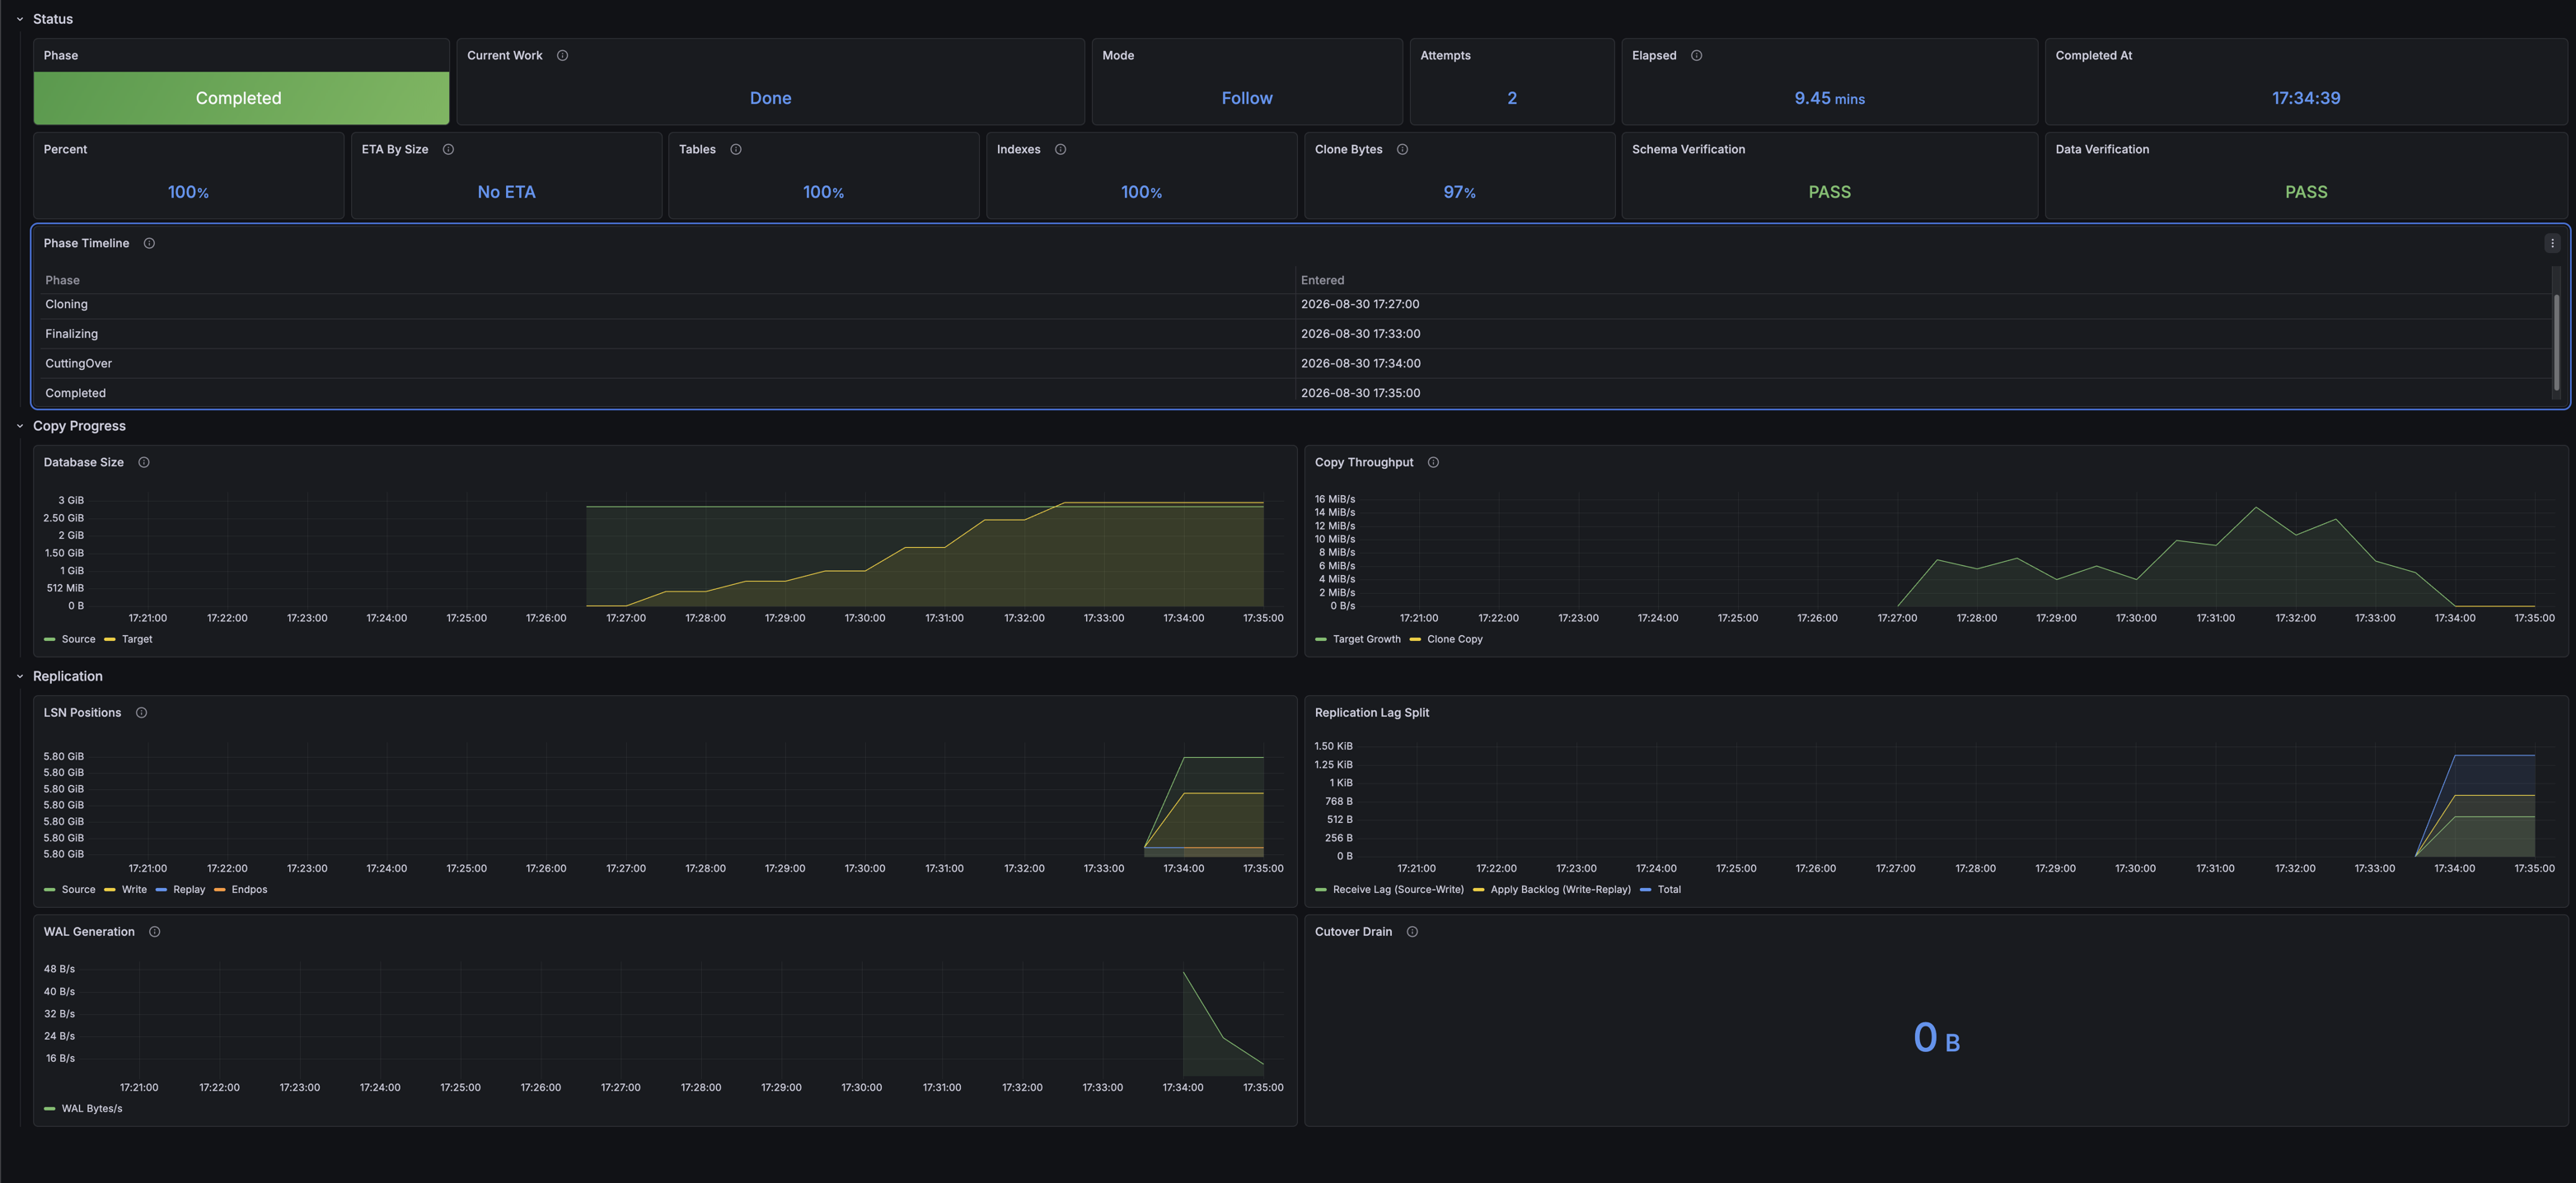The height and width of the screenshot is (1183, 2576).
Task: Collapse the Status row section
Action: (x=20, y=20)
